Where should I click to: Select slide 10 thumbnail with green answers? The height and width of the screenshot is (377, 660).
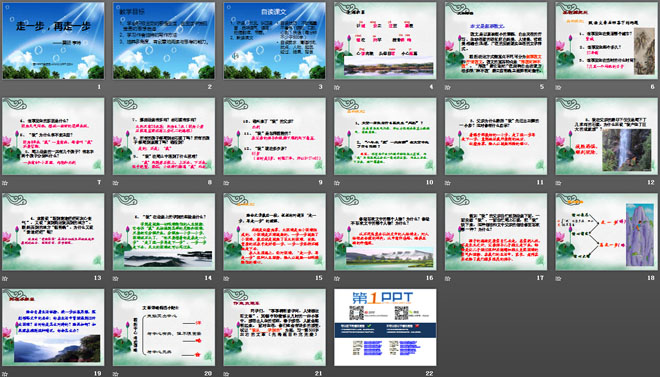coord(386,136)
